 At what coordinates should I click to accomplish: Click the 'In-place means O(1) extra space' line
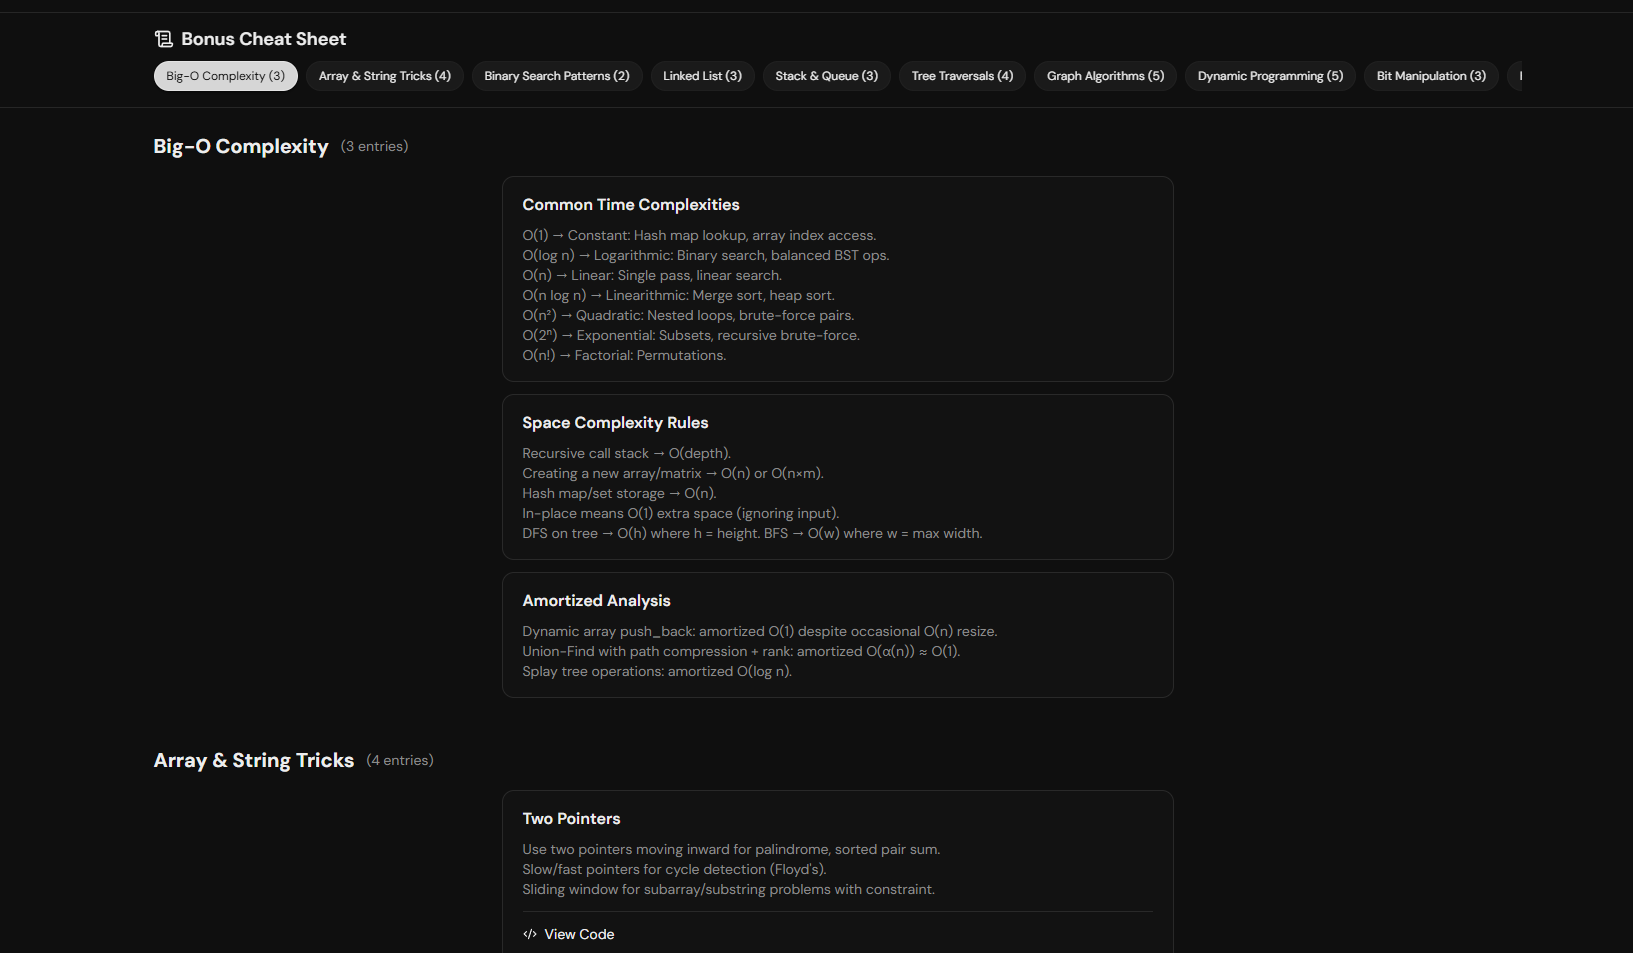tap(681, 514)
